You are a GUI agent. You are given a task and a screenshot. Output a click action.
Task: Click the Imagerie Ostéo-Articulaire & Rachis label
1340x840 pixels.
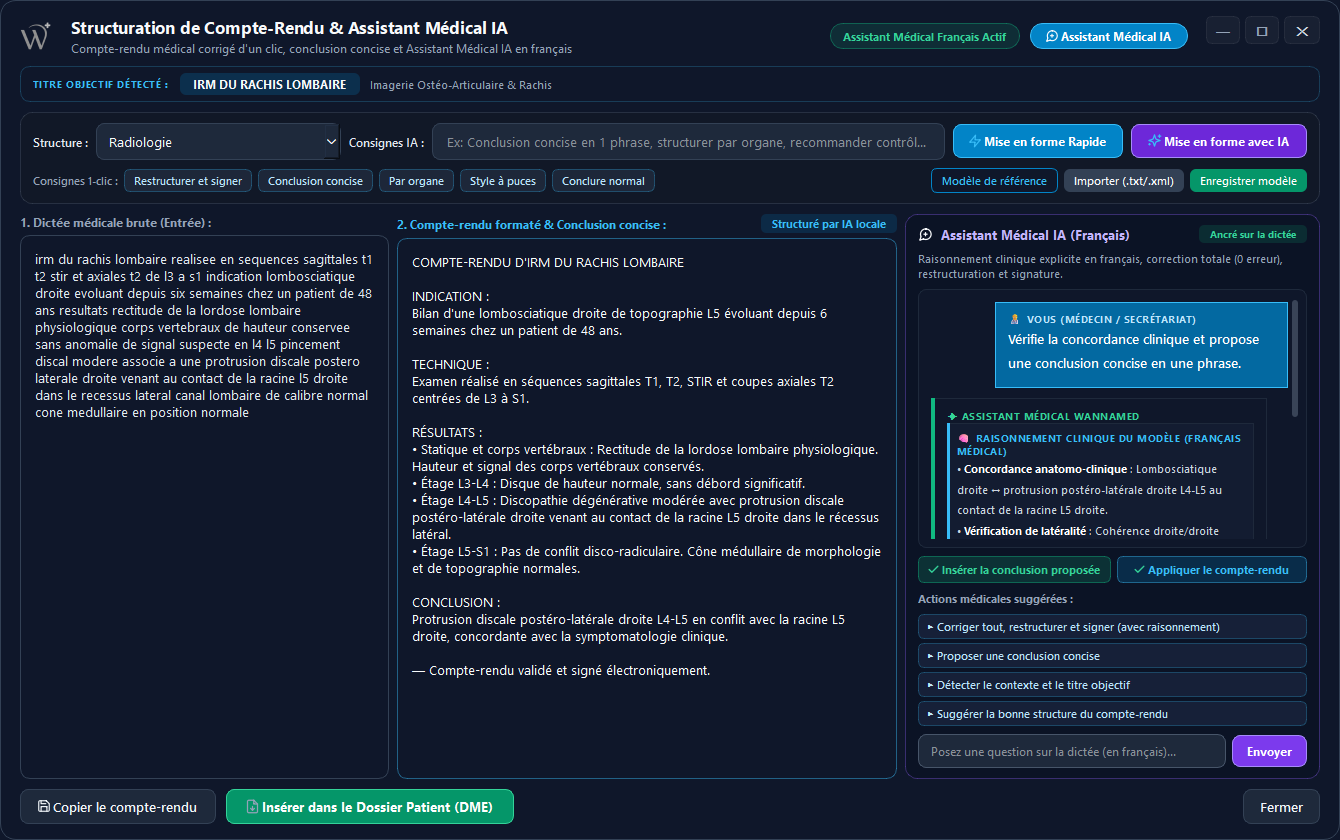(x=461, y=85)
